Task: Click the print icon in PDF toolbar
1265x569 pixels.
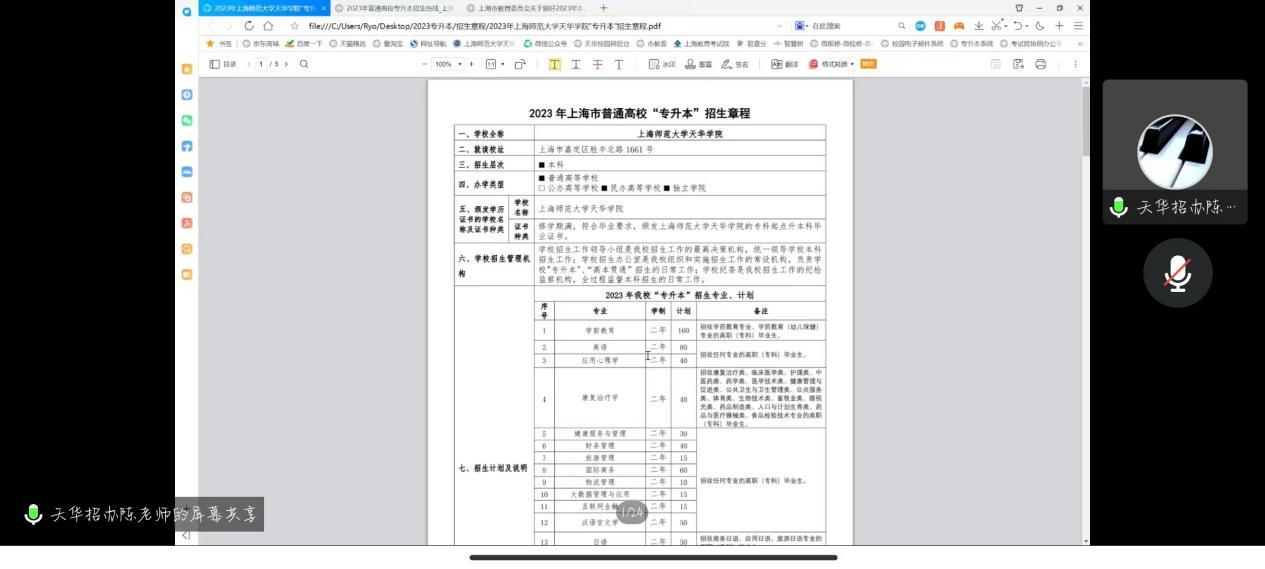Action: [1041, 64]
